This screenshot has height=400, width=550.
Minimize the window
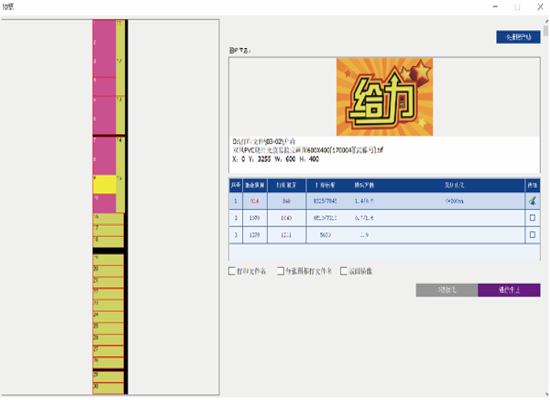(495, 7)
